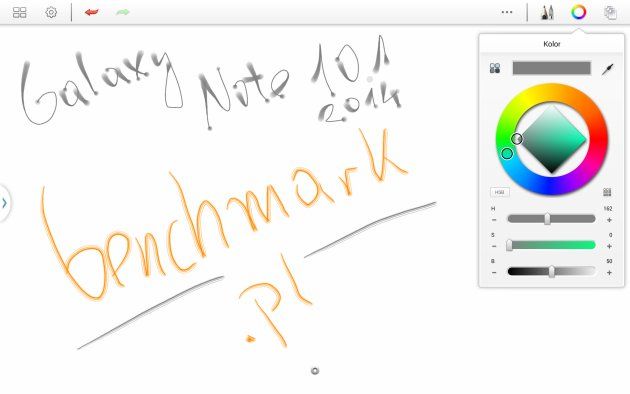The width and height of the screenshot is (630, 394).
Task: Click the hue value 162
Action: click(608, 208)
